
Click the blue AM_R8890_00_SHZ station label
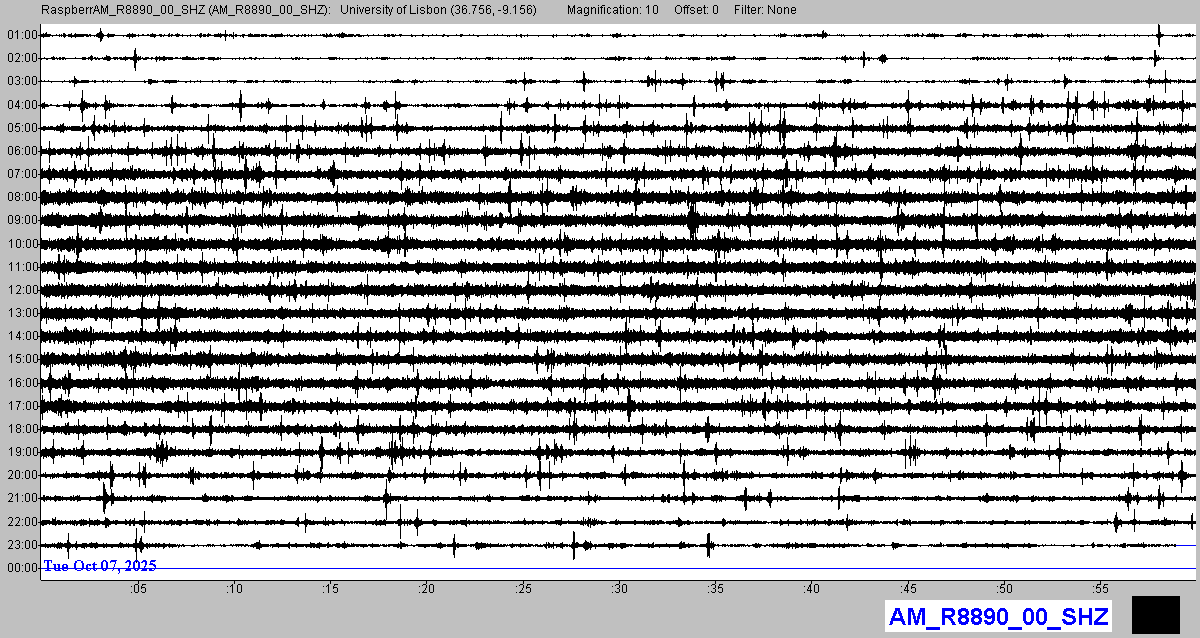[x=998, y=616]
